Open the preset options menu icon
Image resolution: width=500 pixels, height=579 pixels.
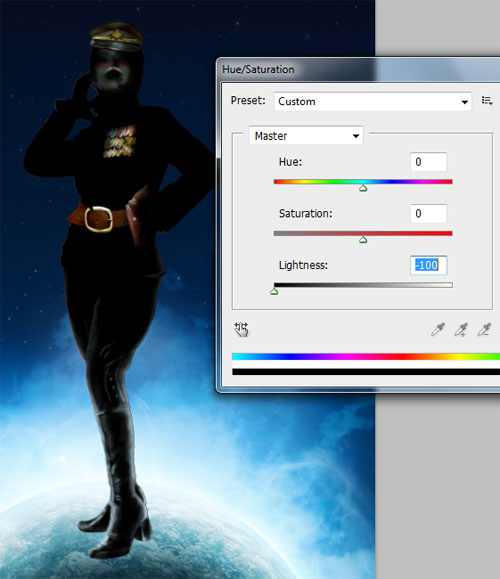[x=487, y=100]
